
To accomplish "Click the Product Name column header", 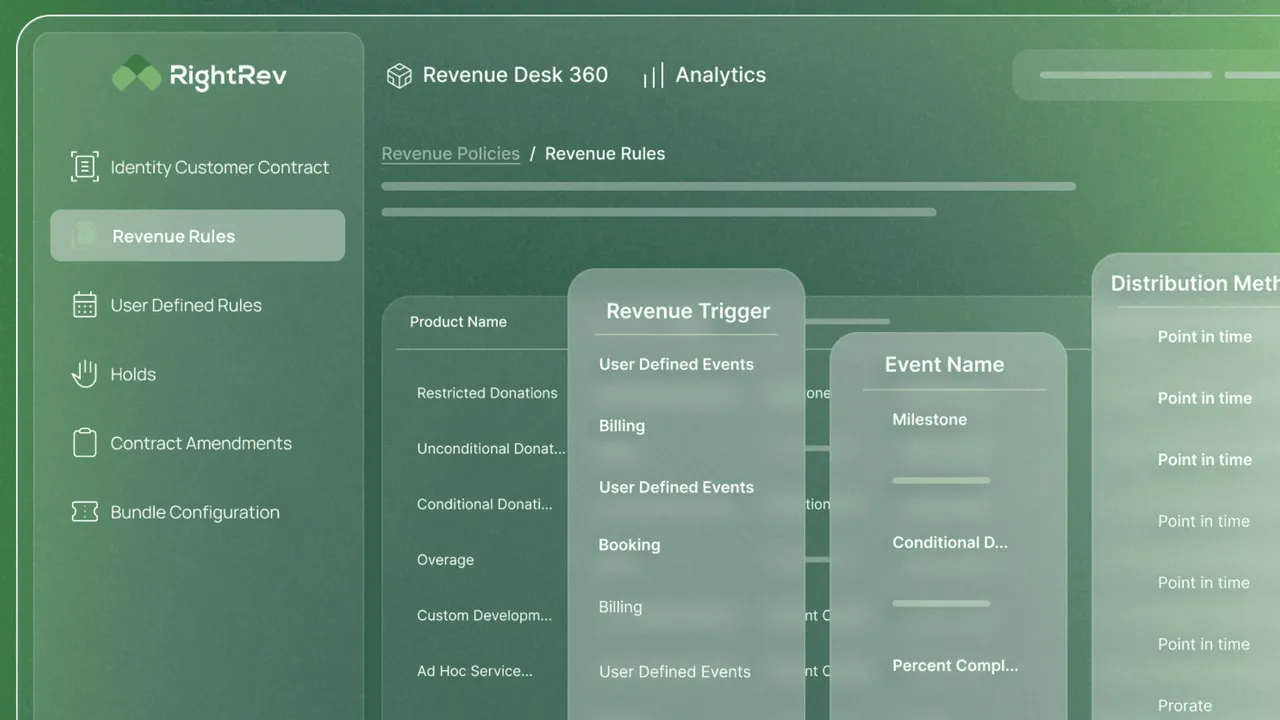I will click(458, 322).
